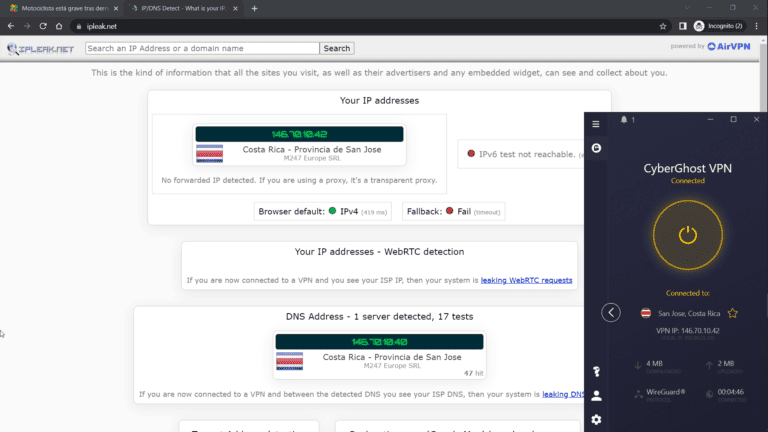Screen dimensions: 768x432
Task: Click the 47 hit count
Action: (x=473, y=373)
